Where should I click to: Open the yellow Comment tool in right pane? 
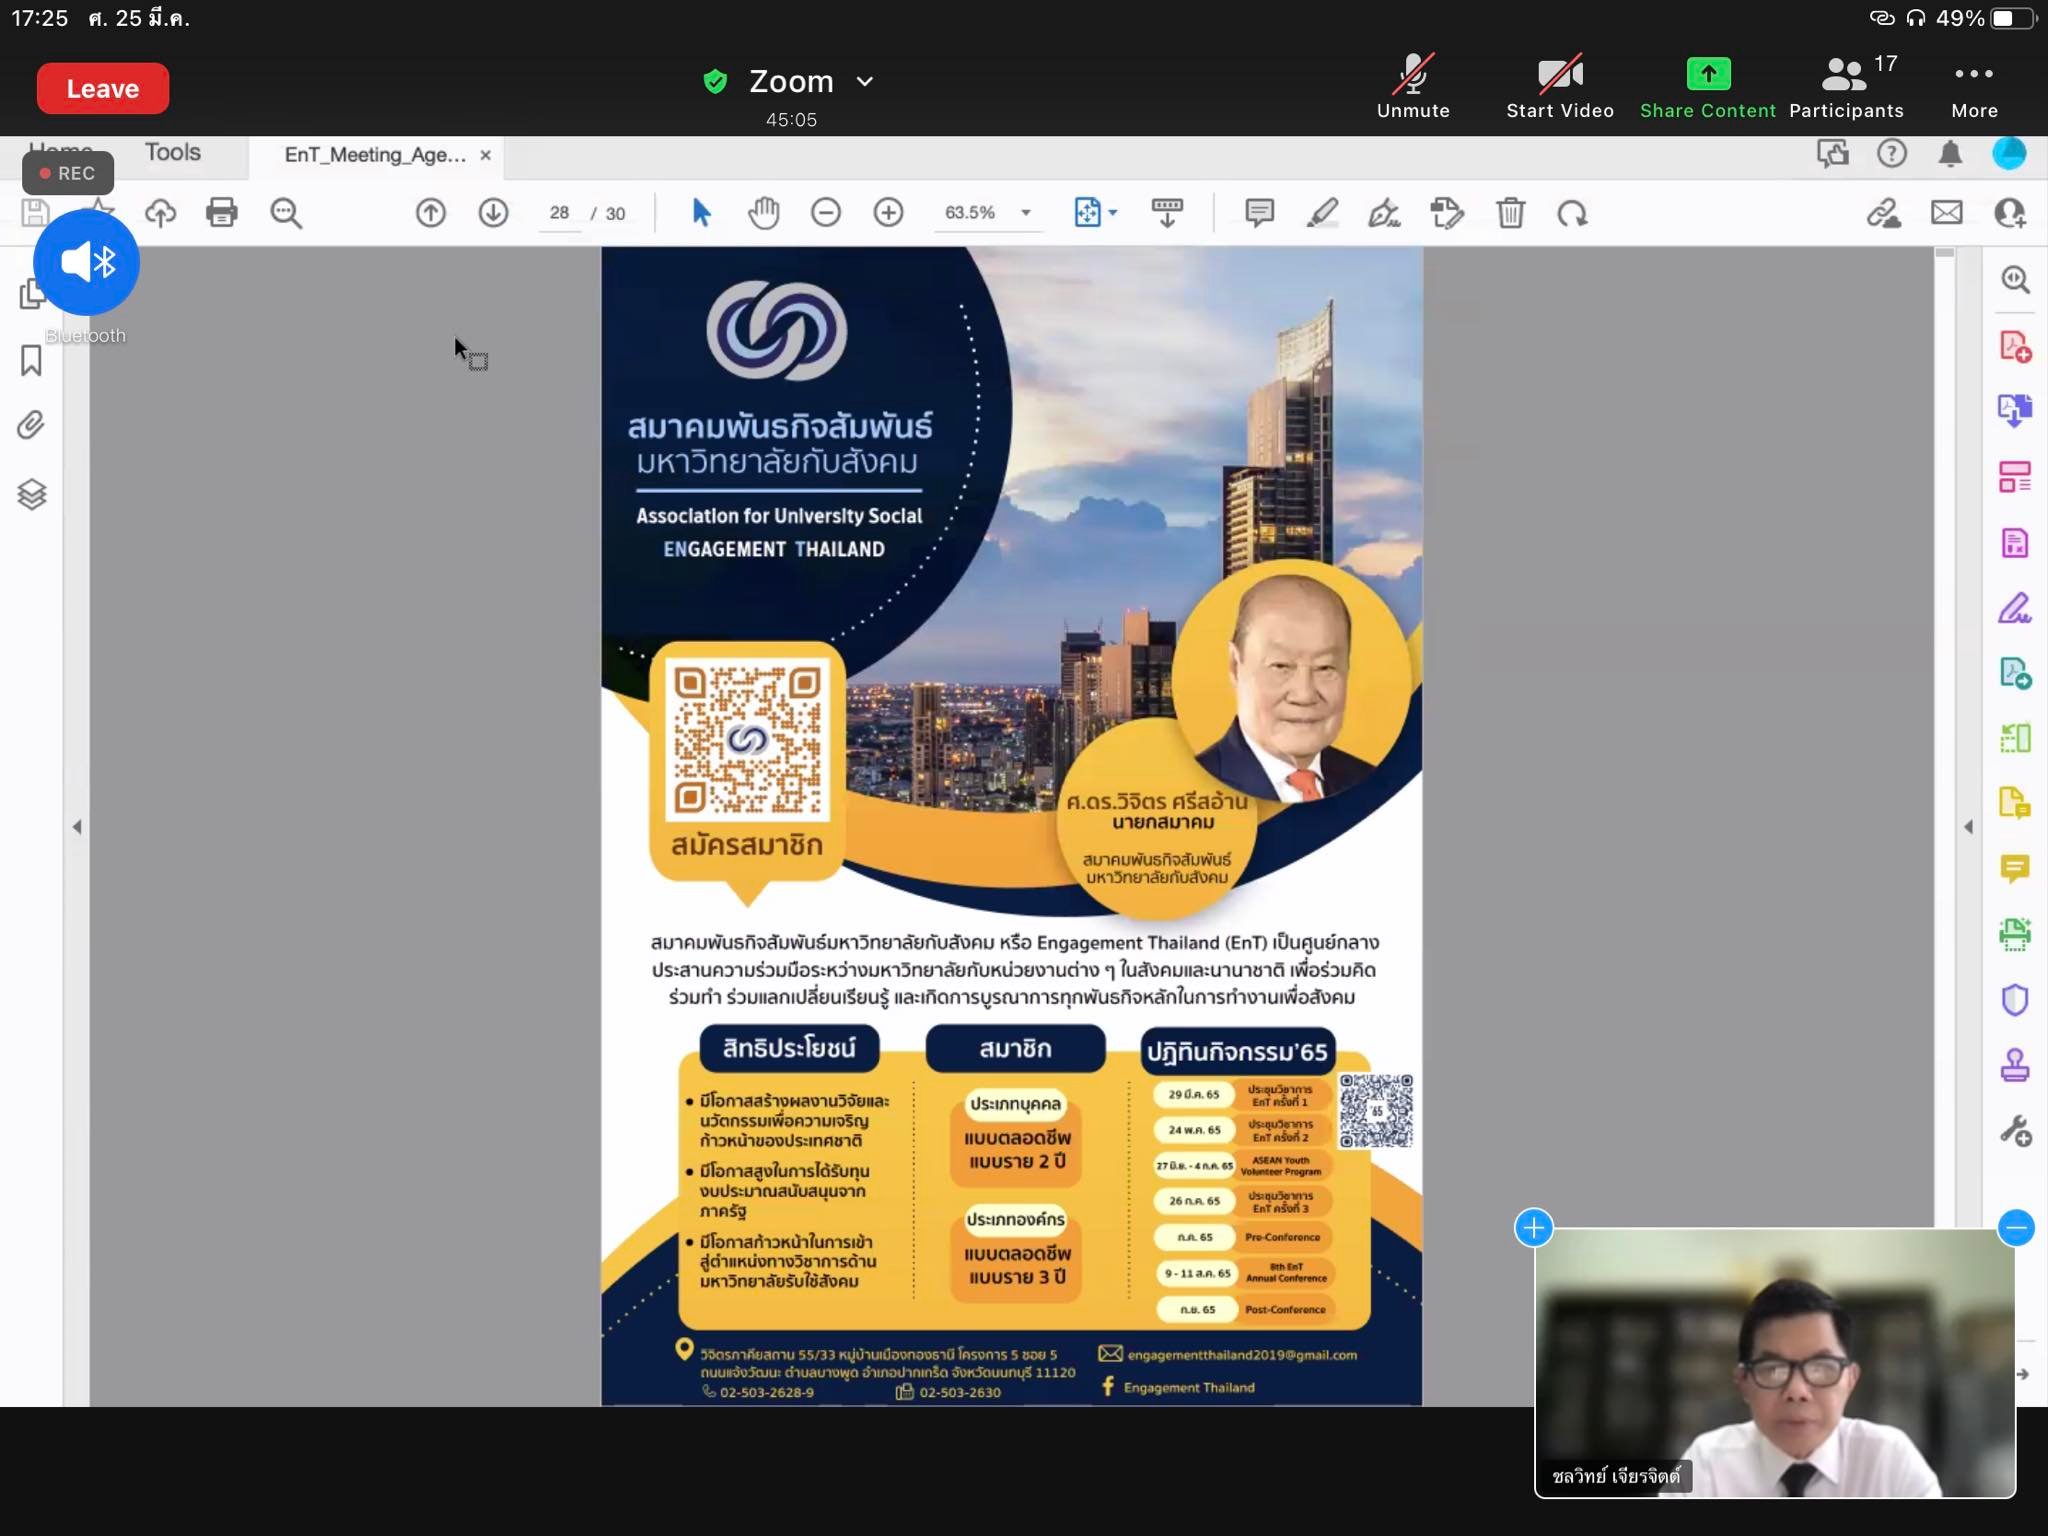(2015, 868)
